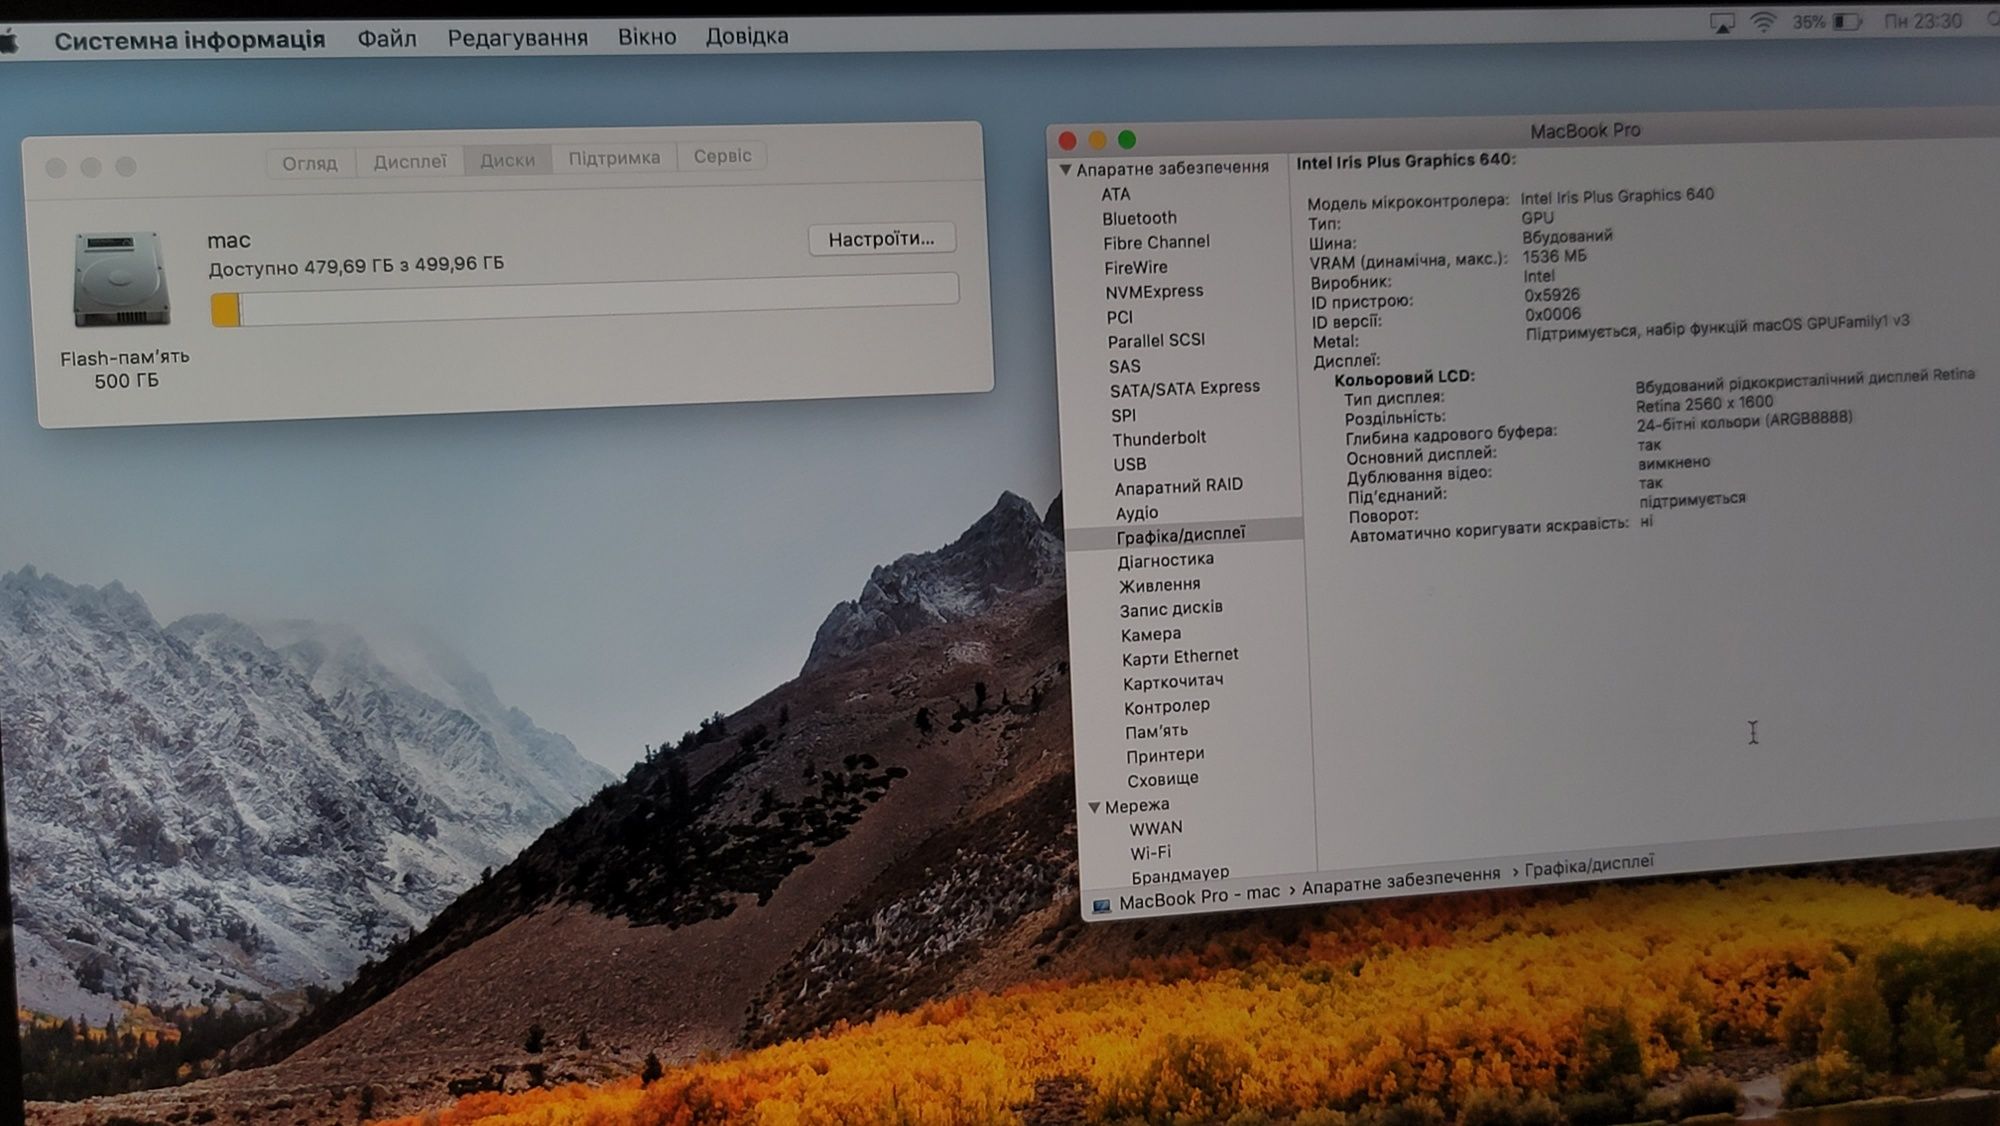Open the Системна інформація app menu

(190, 40)
